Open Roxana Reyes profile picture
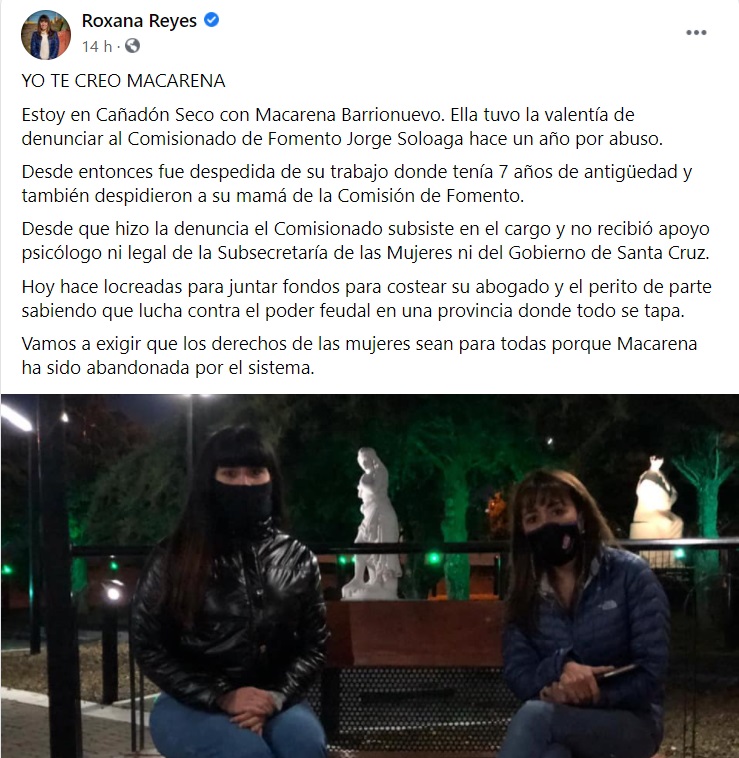 46,35
